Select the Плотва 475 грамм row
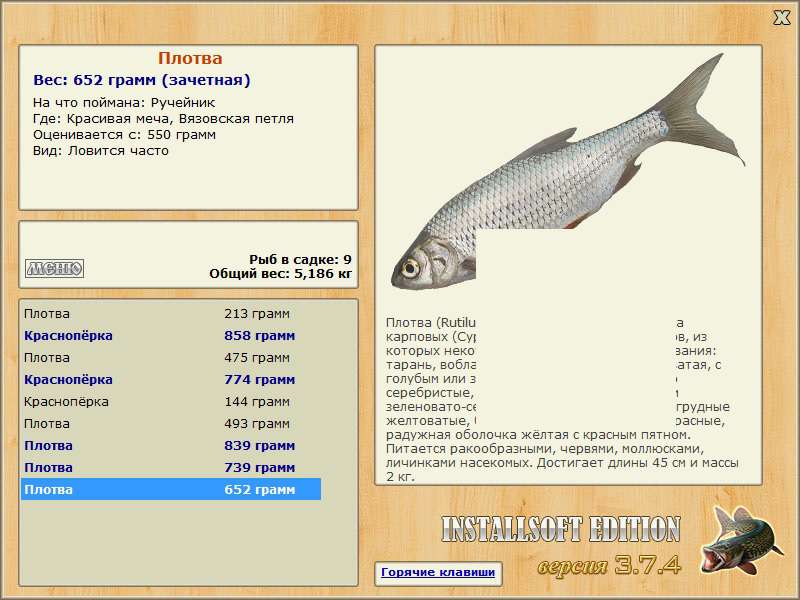This screenshot has height=600, width=800. [x=171, y=358]
